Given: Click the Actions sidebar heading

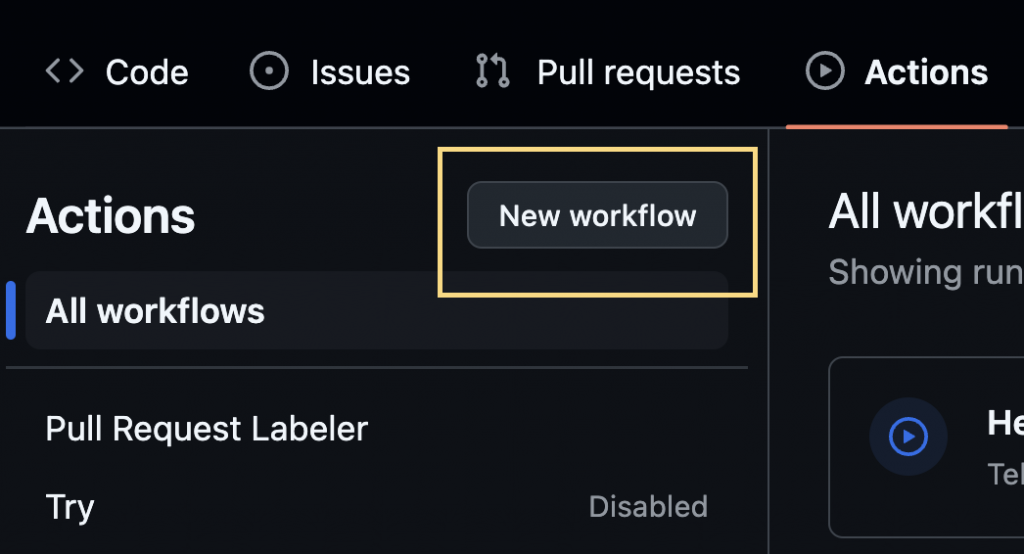Looking at the screenshot, I should point(111,216).
